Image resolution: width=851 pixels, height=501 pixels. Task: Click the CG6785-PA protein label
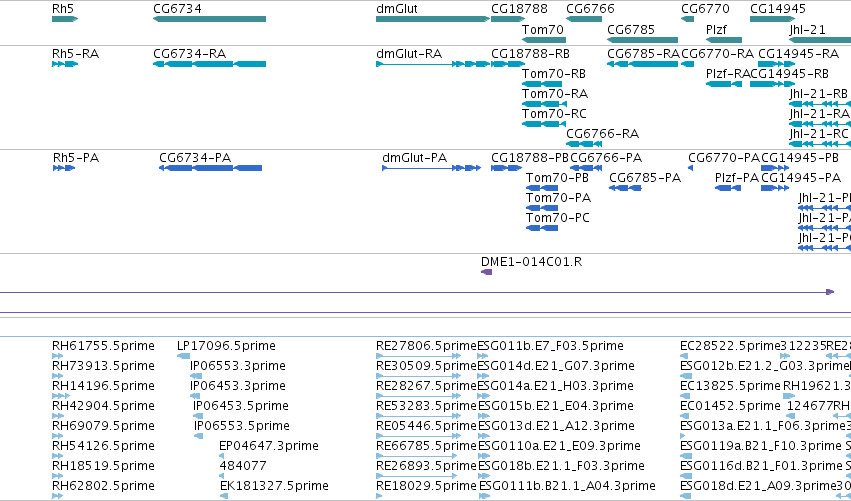[x=645, y=178]
